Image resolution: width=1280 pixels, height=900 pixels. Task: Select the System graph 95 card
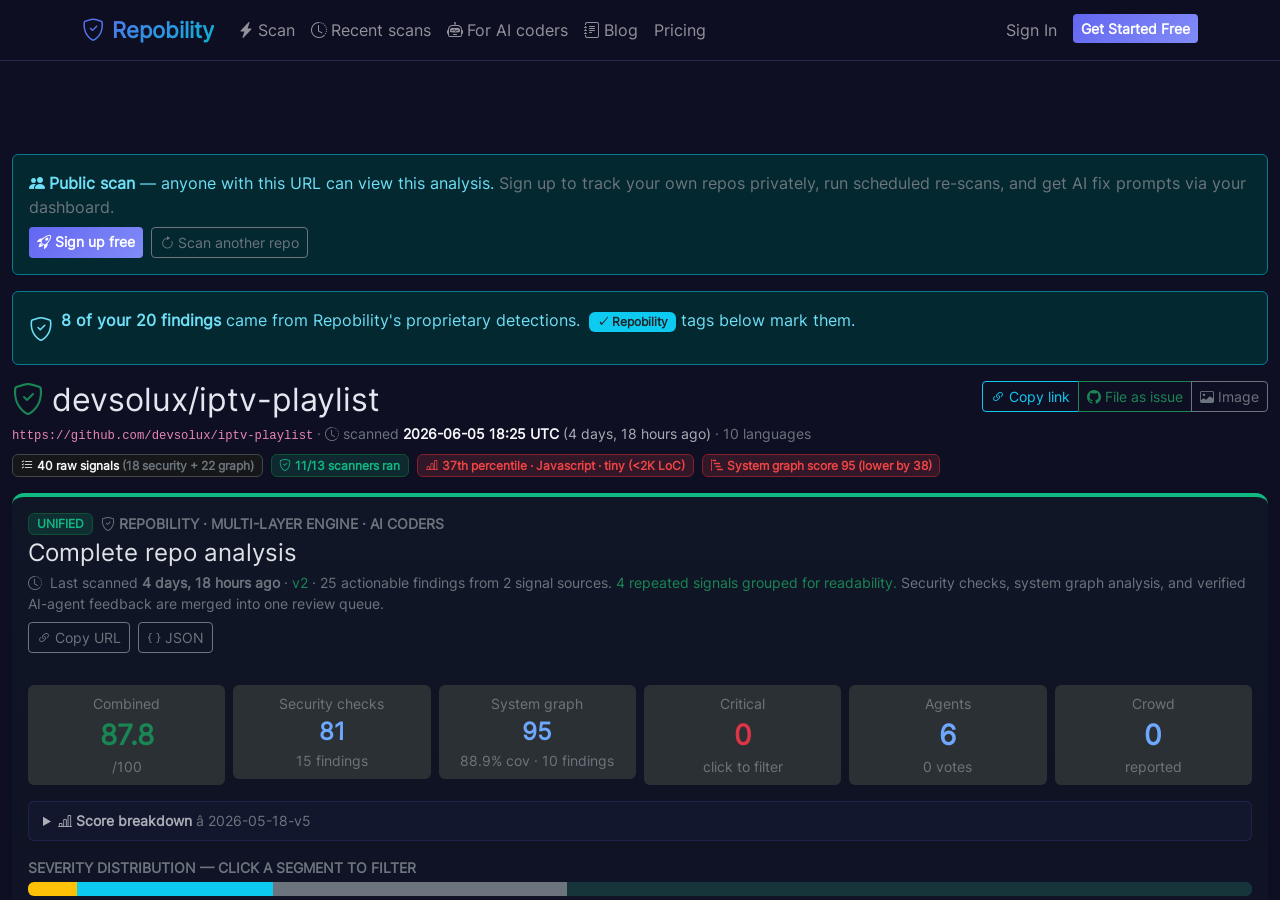point(537,732)
